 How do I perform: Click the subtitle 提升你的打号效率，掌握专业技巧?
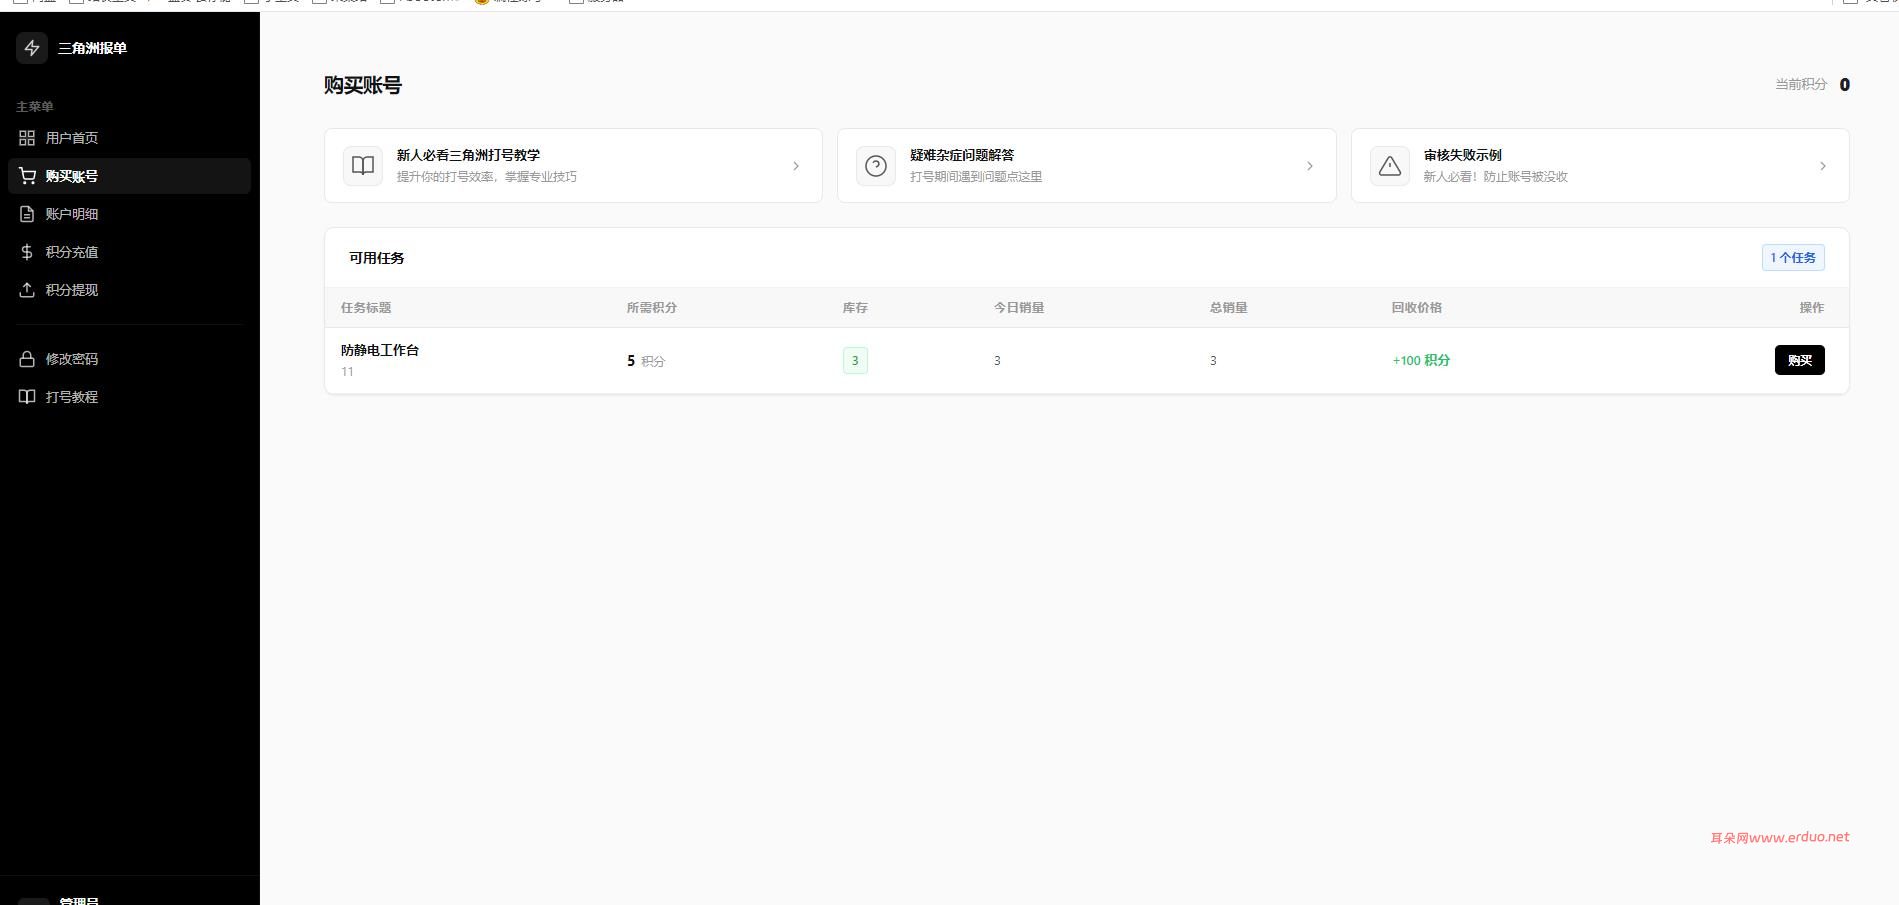coord(487,177)
